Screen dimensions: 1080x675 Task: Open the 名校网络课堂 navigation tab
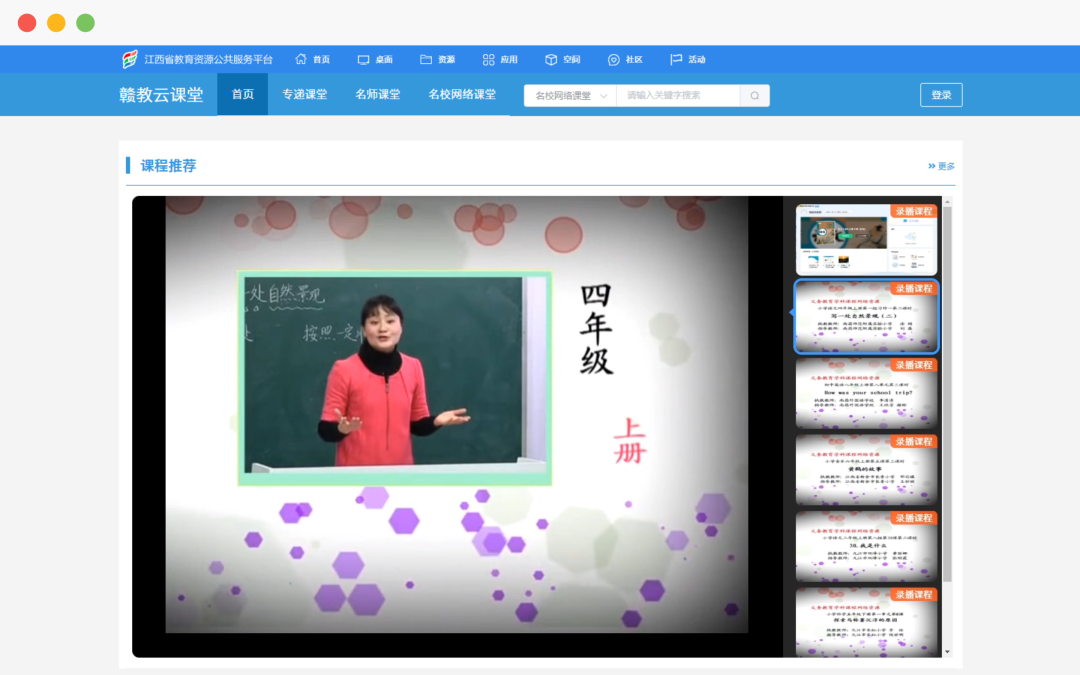tap(462, 95)
